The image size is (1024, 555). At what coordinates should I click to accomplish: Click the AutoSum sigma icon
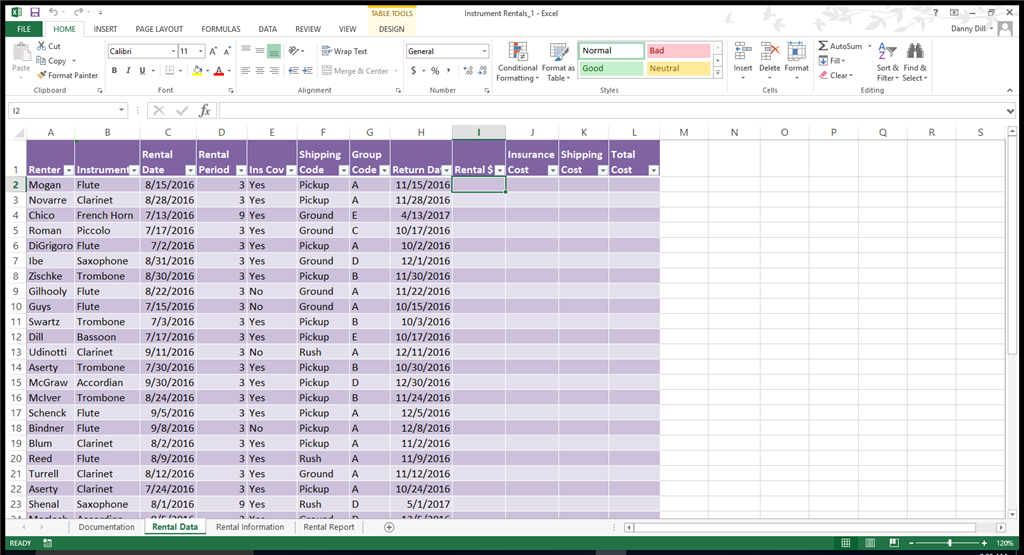point(823,46)
